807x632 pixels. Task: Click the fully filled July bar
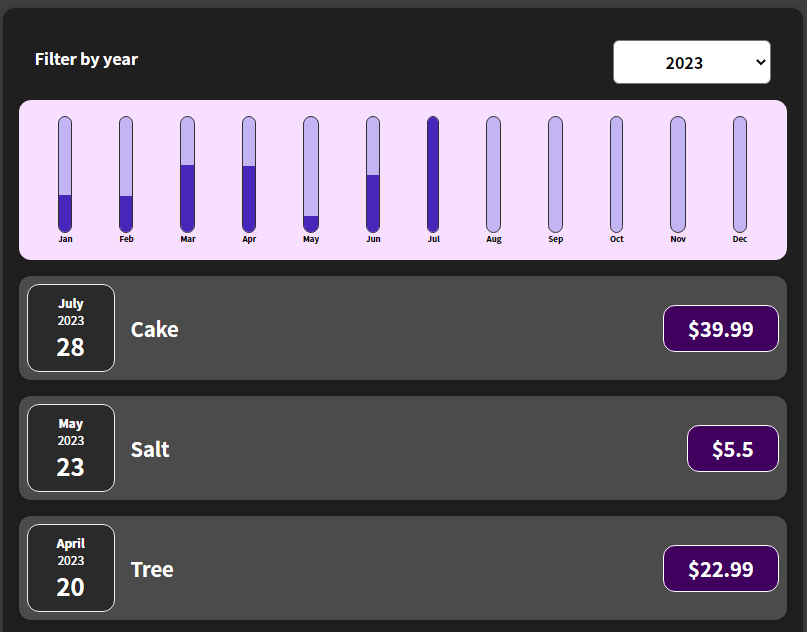[x=433, y=175]
